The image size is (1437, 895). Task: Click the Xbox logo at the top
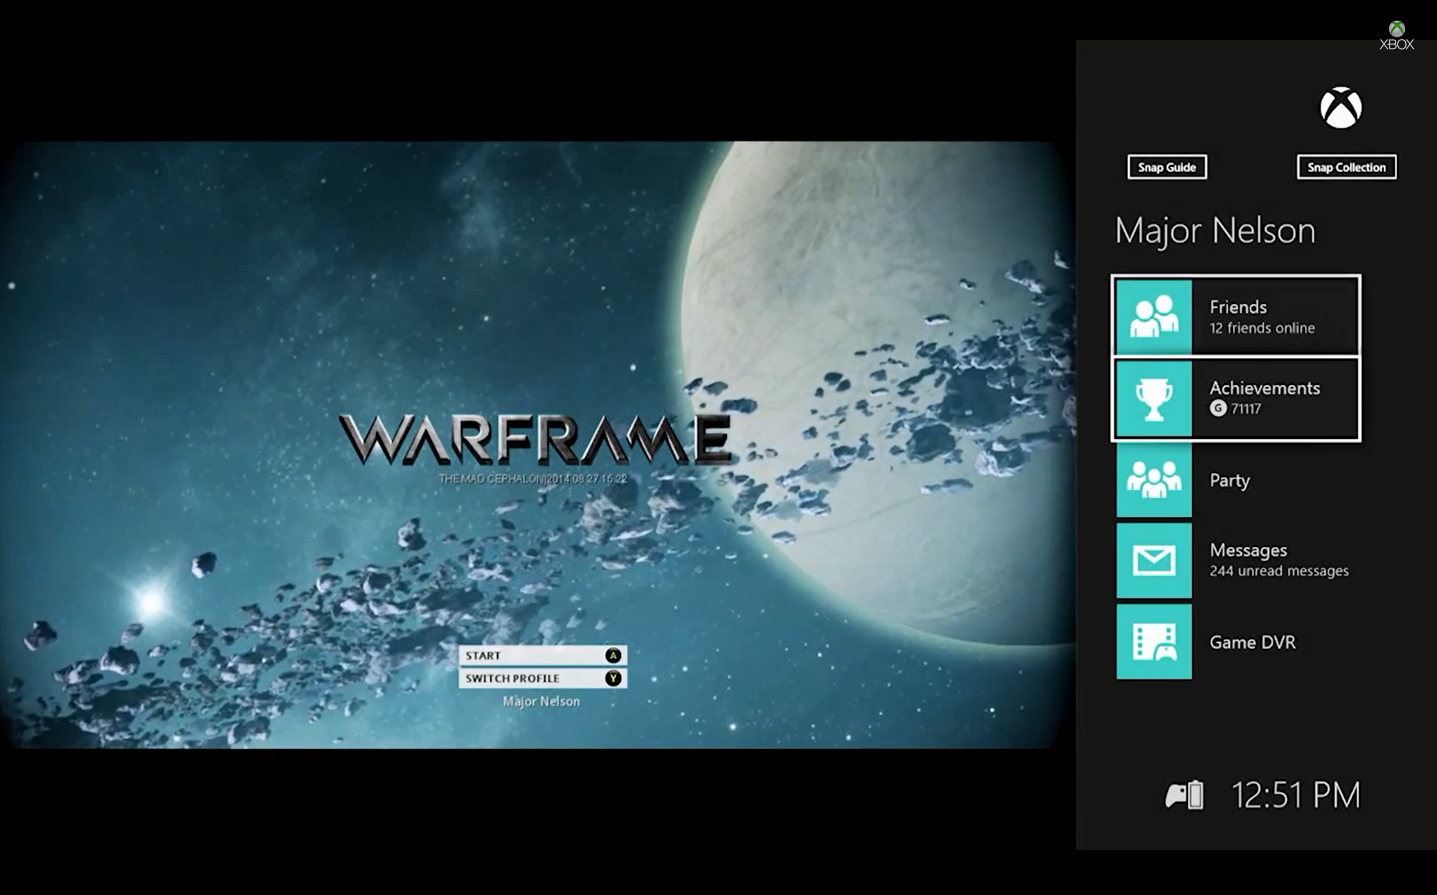(x=1341, y=106)
